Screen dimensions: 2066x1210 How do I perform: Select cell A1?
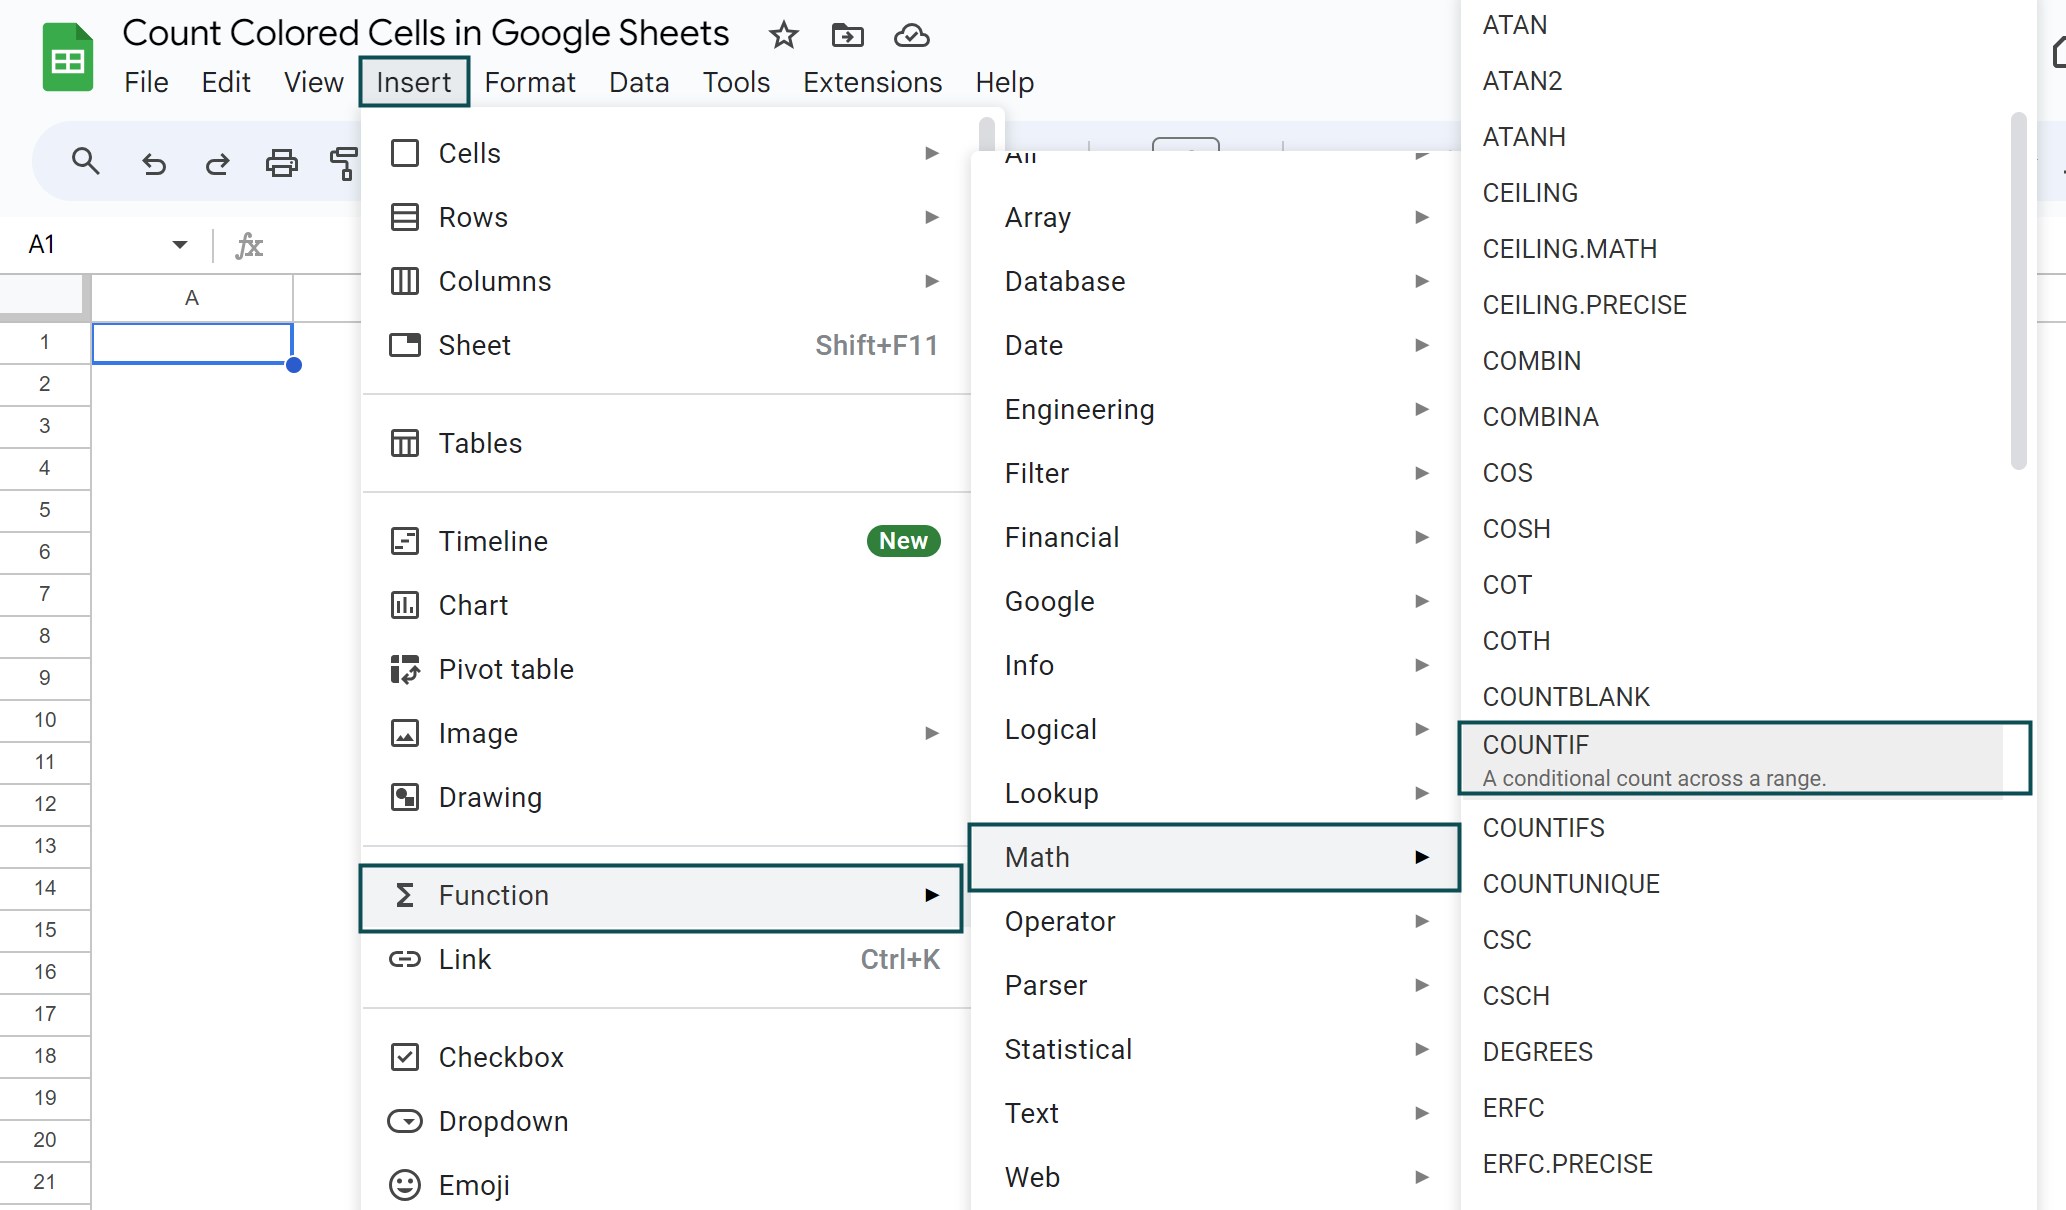[x=192, y=343]
